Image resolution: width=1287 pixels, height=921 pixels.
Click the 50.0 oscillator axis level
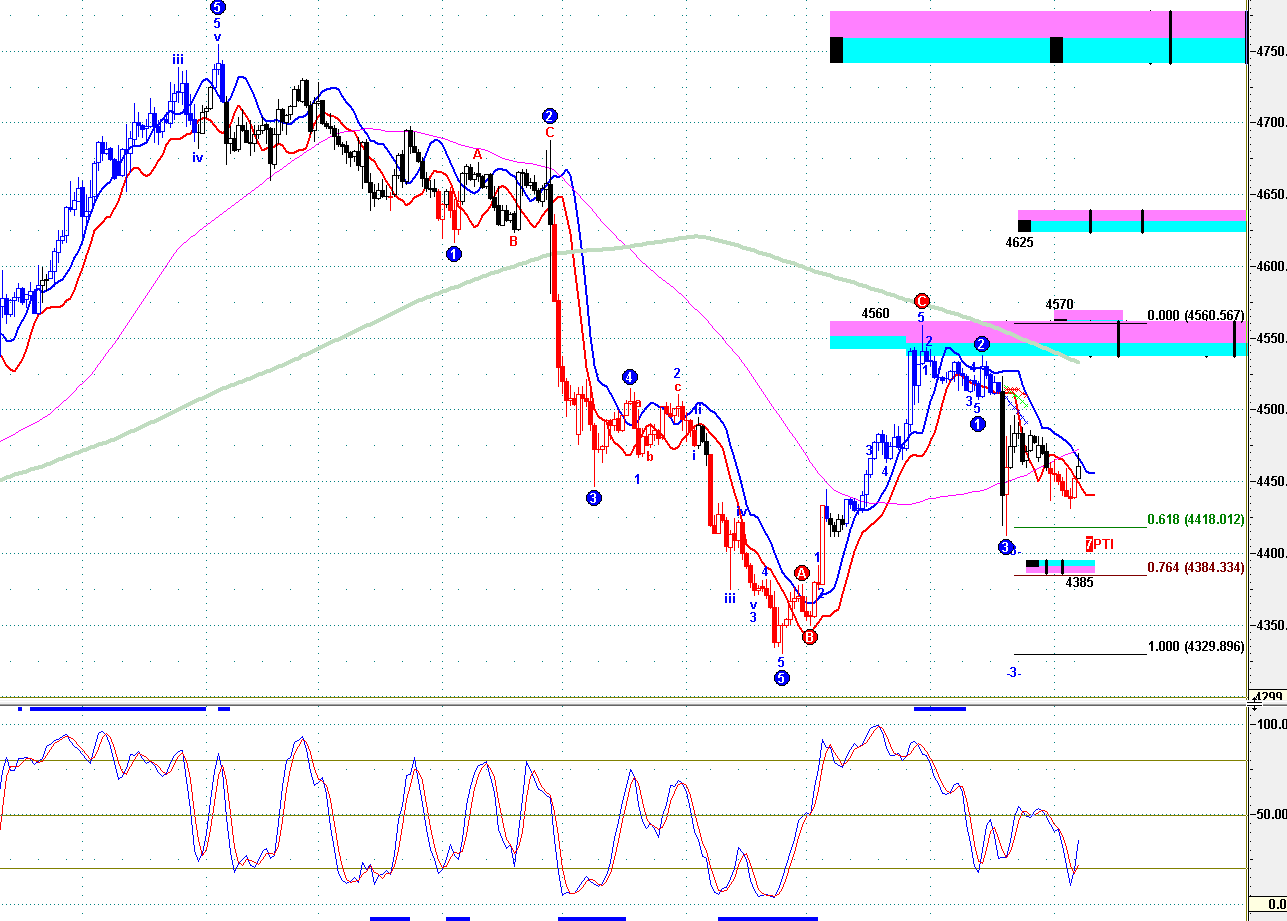tap(1270, 814)
